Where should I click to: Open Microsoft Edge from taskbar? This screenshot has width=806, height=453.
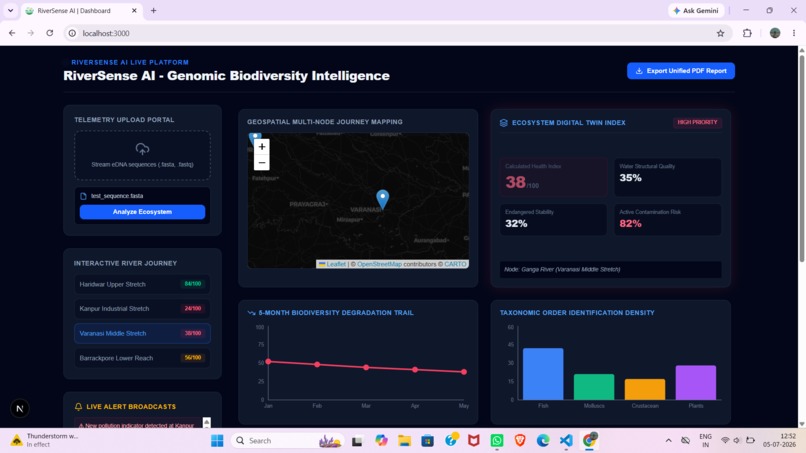click(543, 441)
